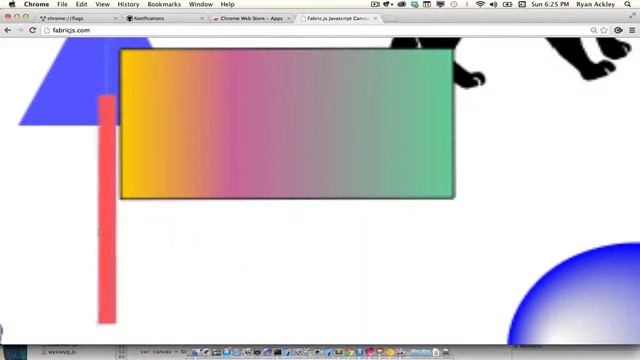The width and height of the screenshot is (640, 360).
Task: Switch to Chrome Web Store - Apps tab
Action: 251,18
